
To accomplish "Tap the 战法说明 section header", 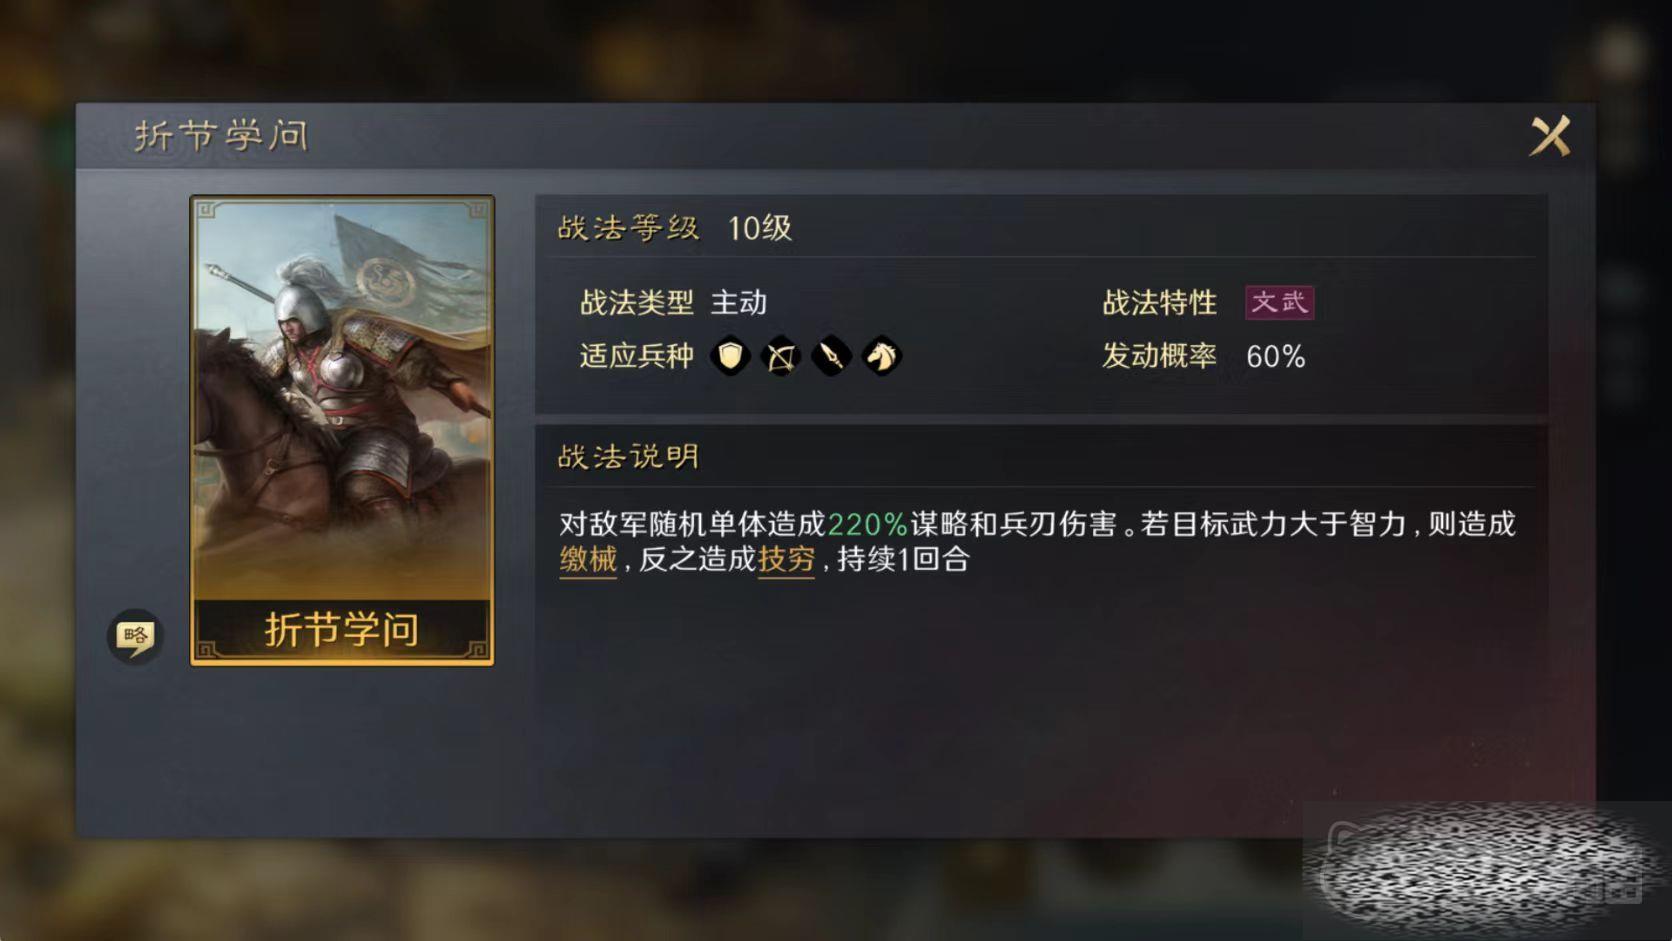I will pyautogui.click(x=628, y=457).
